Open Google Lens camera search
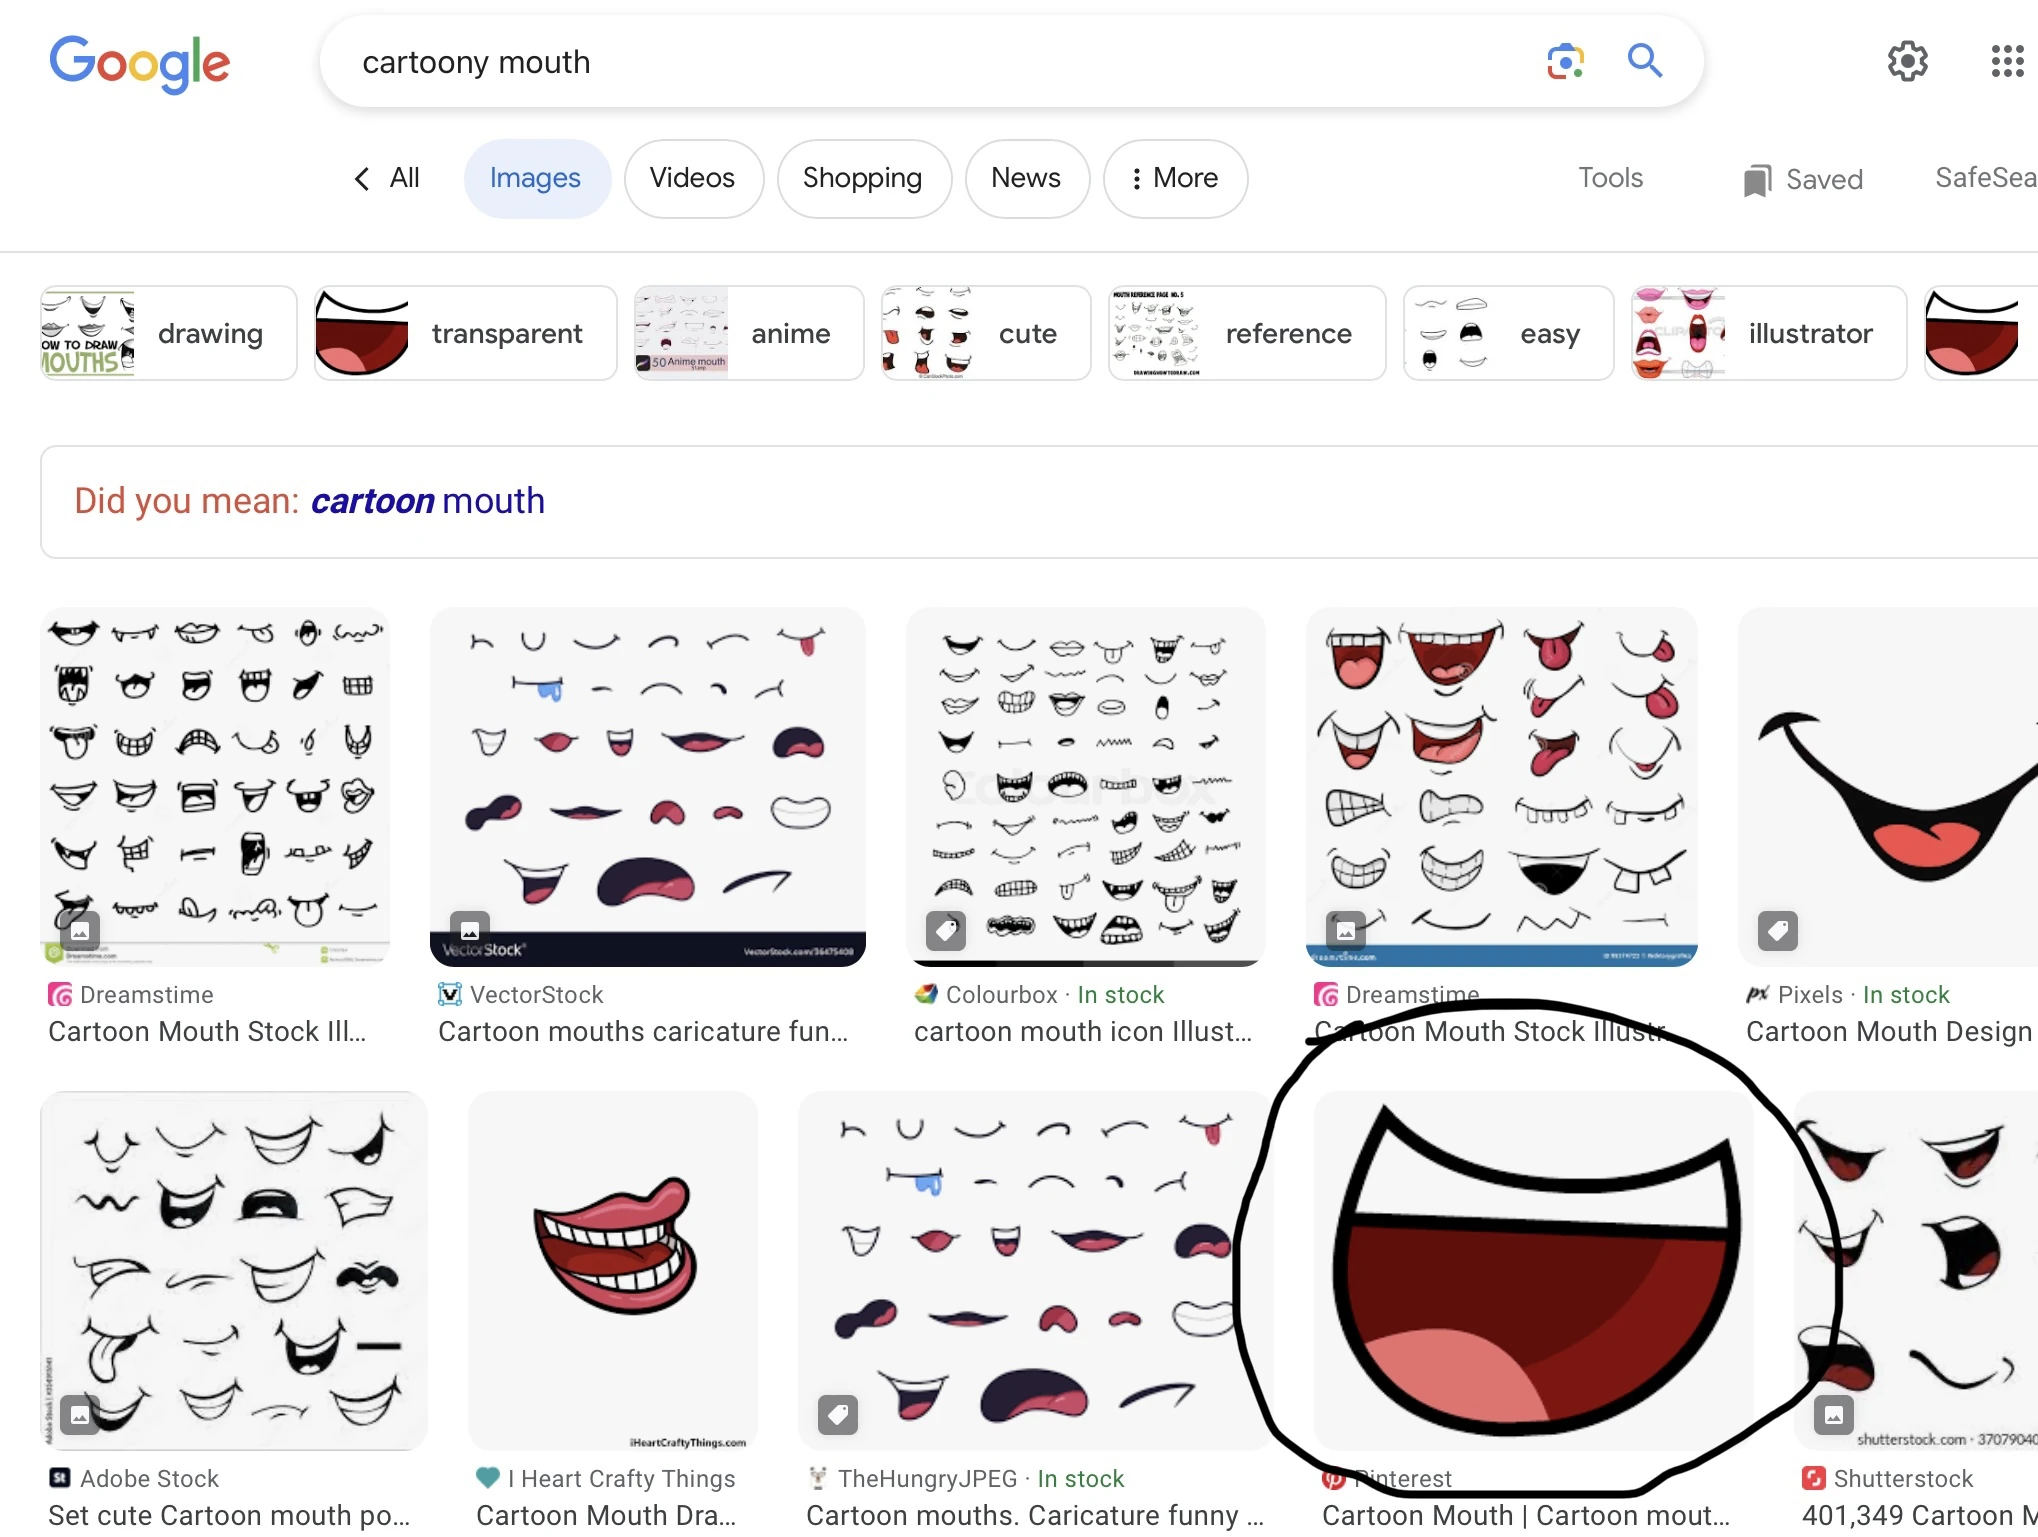This screenshot has height=1537, width=2038. point(1564,61)
